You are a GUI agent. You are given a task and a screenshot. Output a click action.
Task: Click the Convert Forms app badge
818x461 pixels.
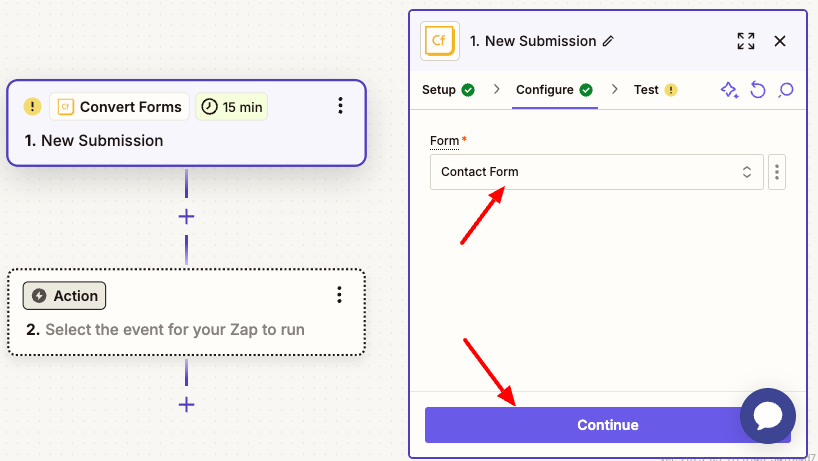click(119, 106)
